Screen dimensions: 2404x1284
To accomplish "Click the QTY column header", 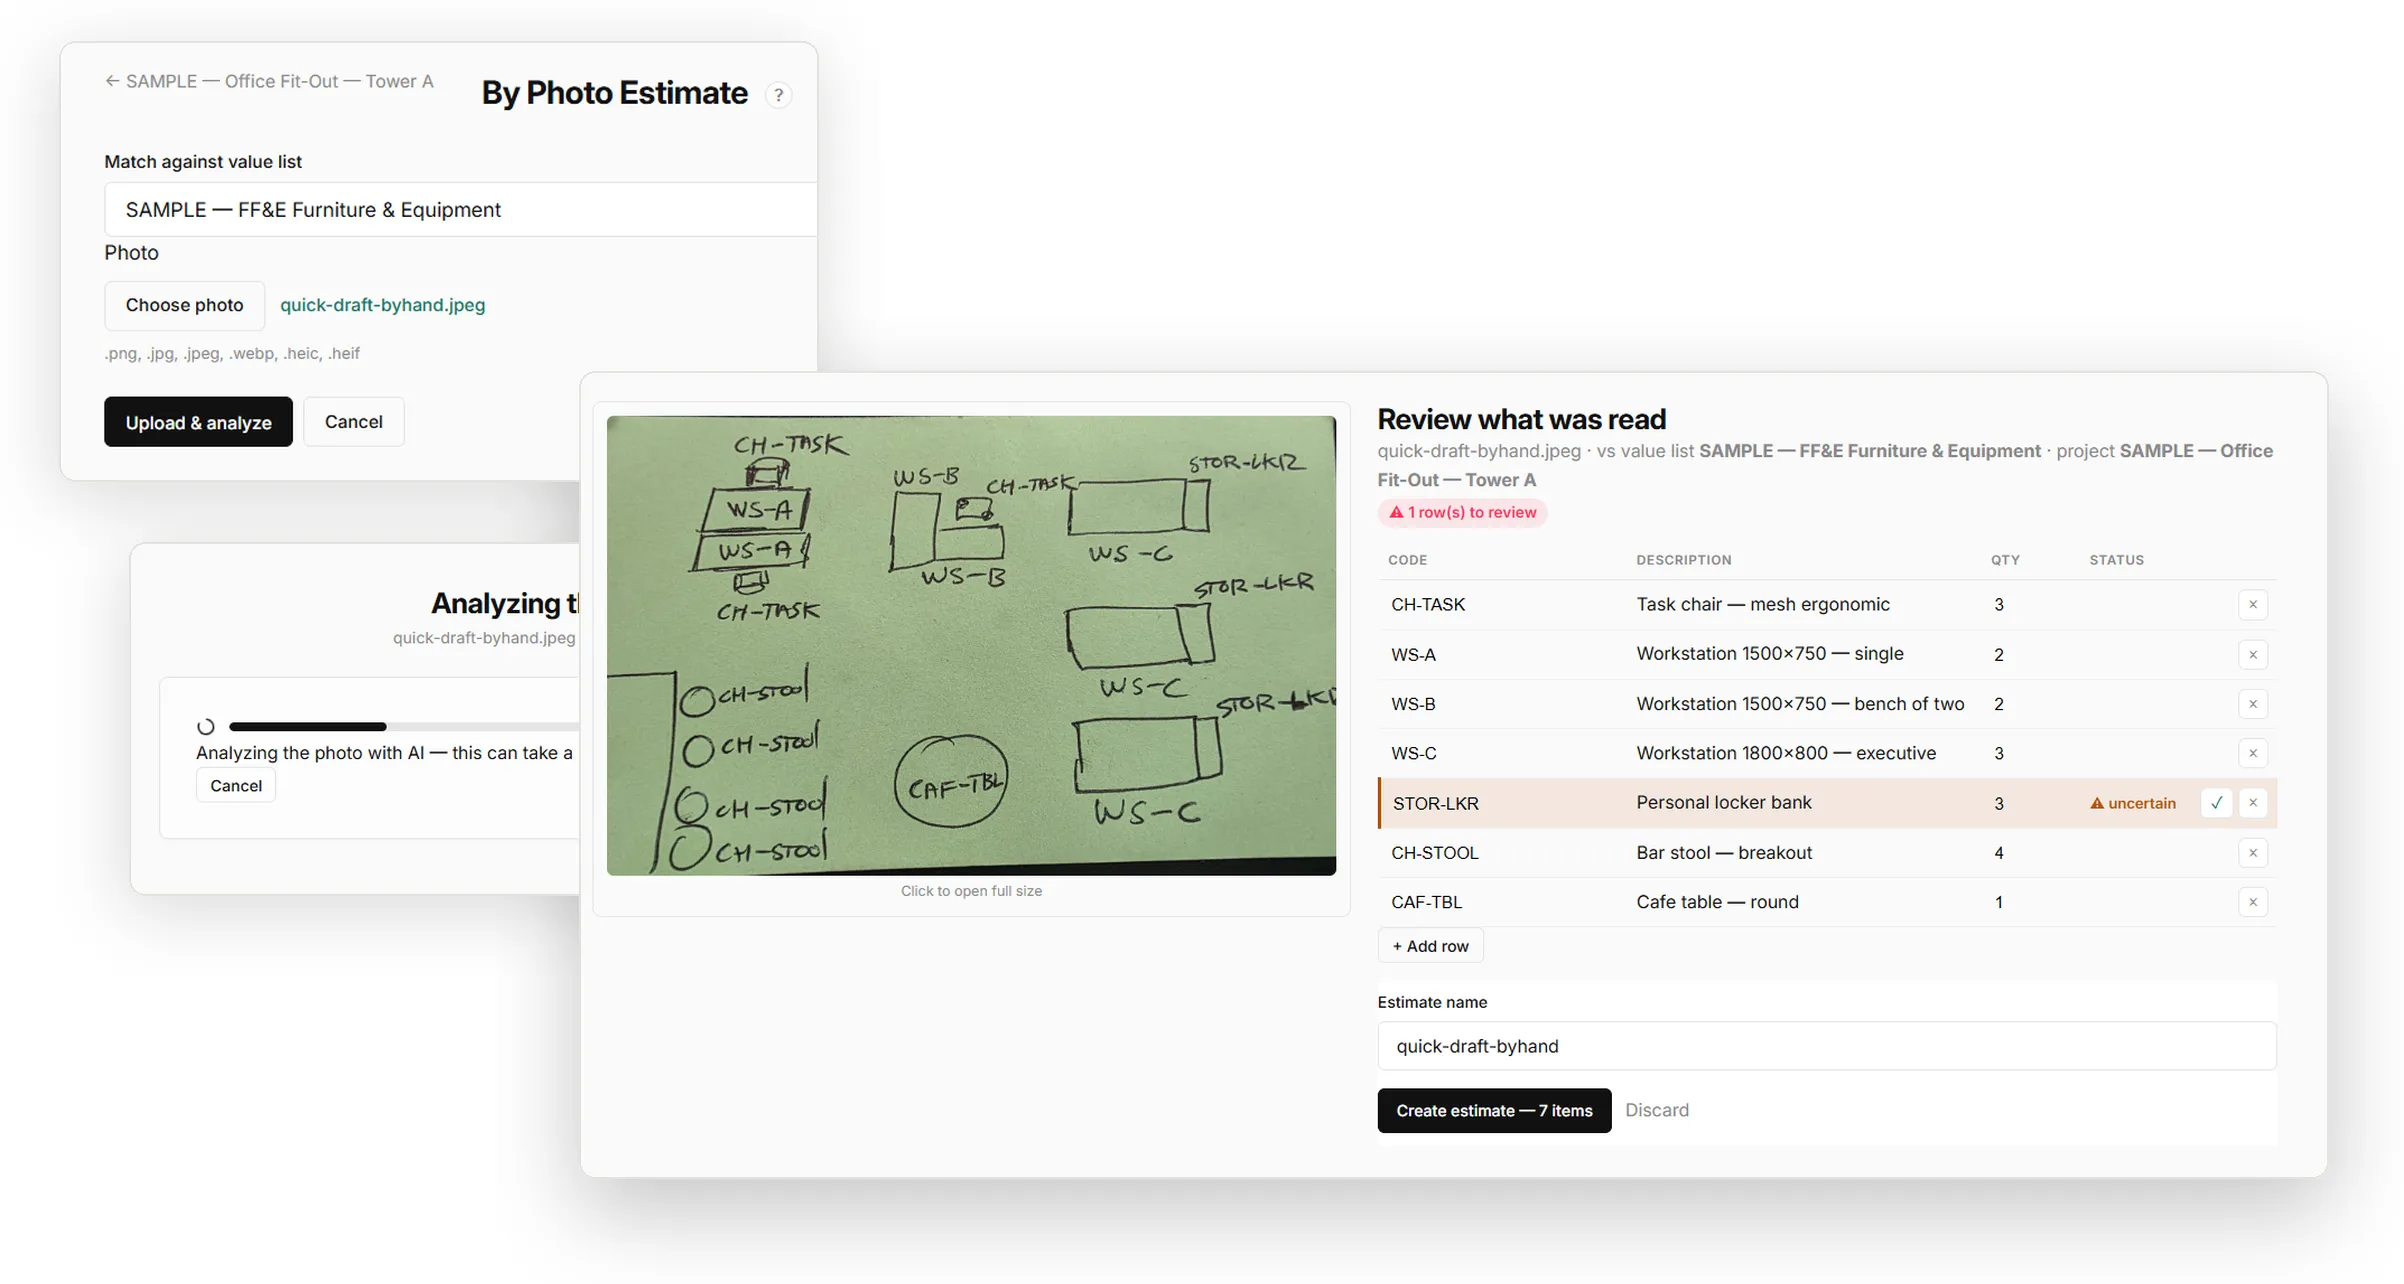I will click(x=2004, y=560).
